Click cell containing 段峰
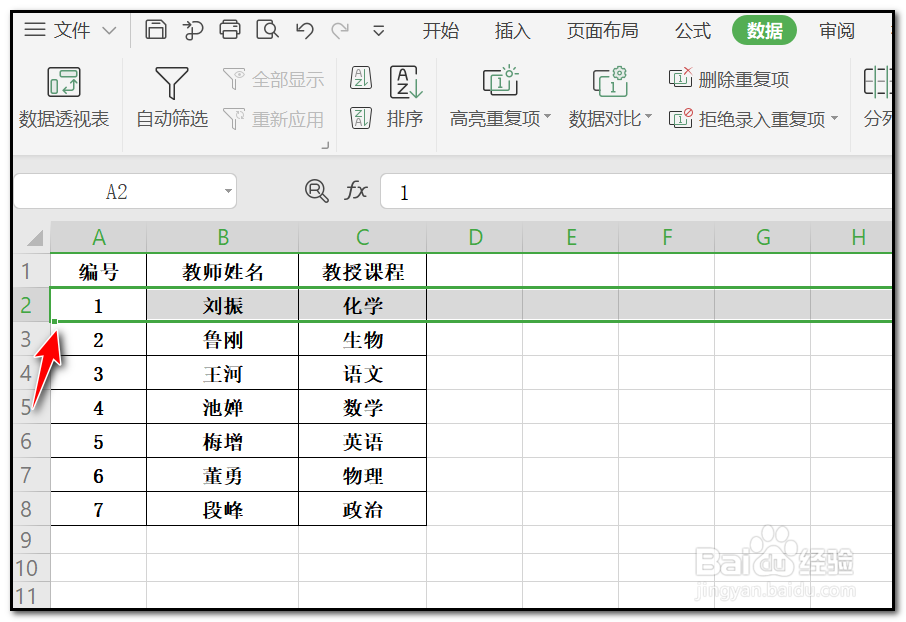906x622 pixels. [222, 509]
